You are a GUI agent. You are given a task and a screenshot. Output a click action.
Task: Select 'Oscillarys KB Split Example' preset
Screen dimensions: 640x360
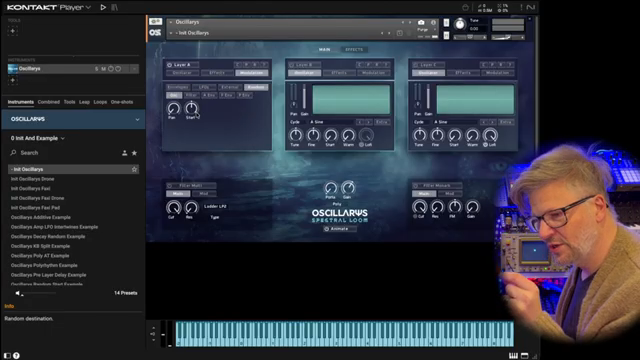[x=40, y=246]
